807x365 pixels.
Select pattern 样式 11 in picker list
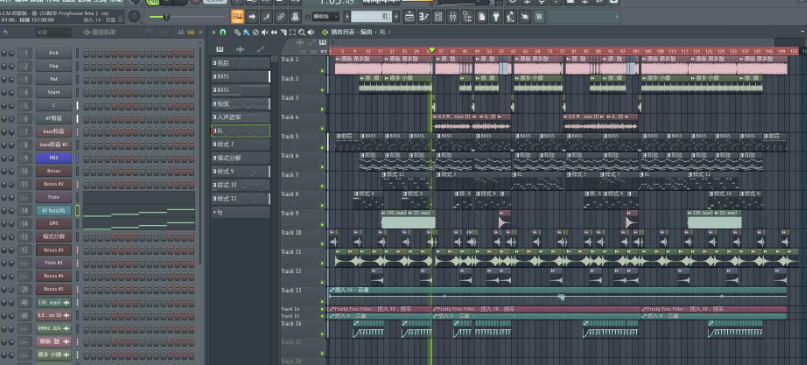[x=241, y=198]
